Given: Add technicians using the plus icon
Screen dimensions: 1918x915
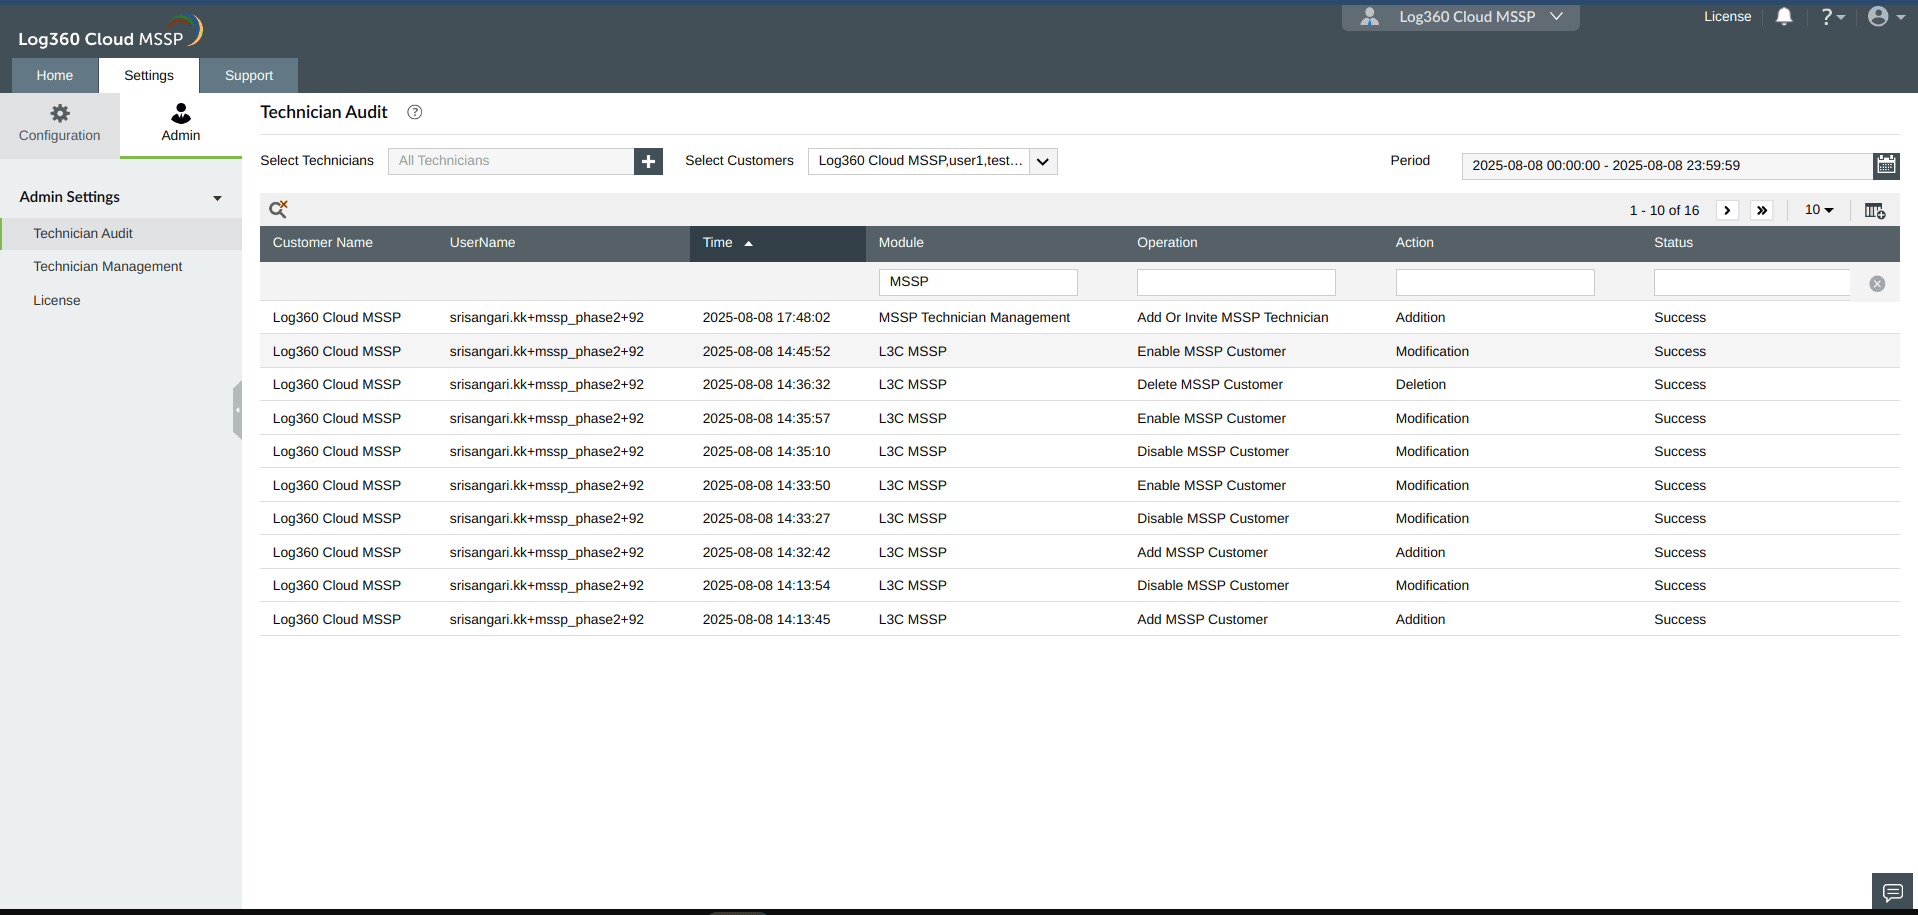Looking at the screenshot, I should [648, 161].
